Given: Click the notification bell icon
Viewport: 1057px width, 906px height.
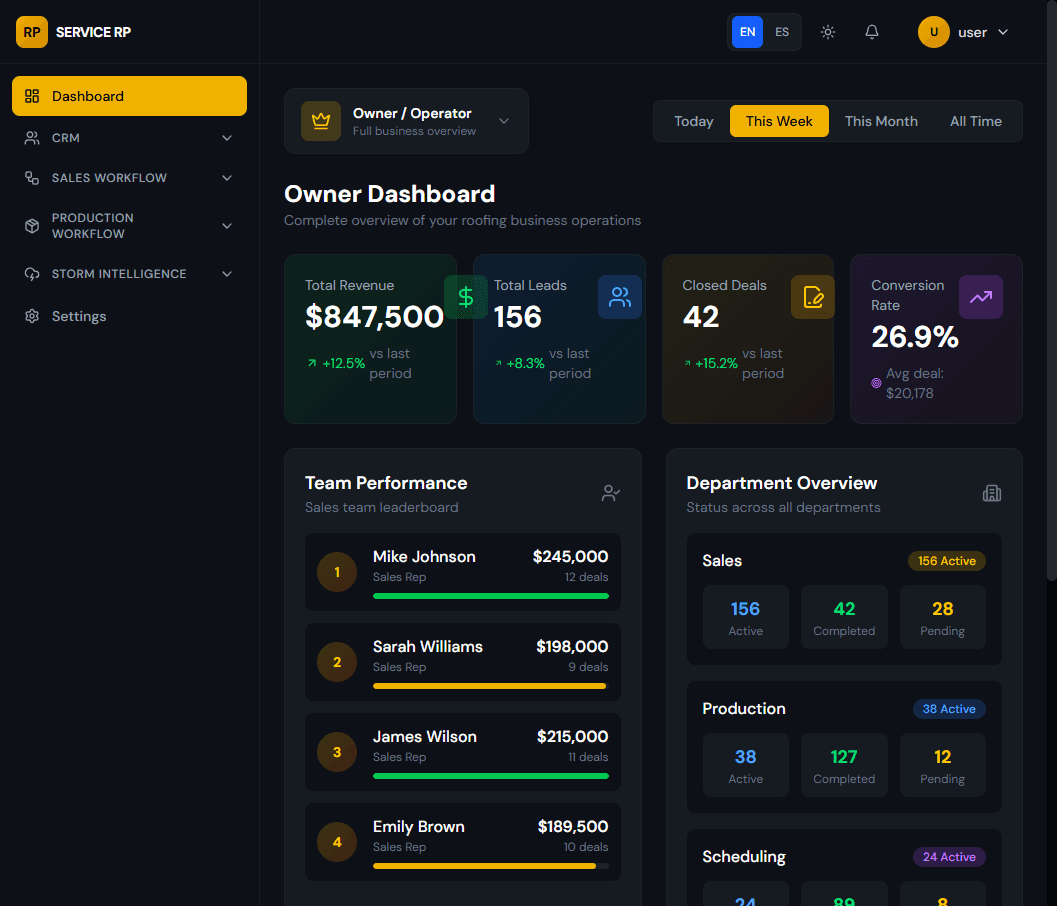Looking at the screenshot, I should point(872,32).
